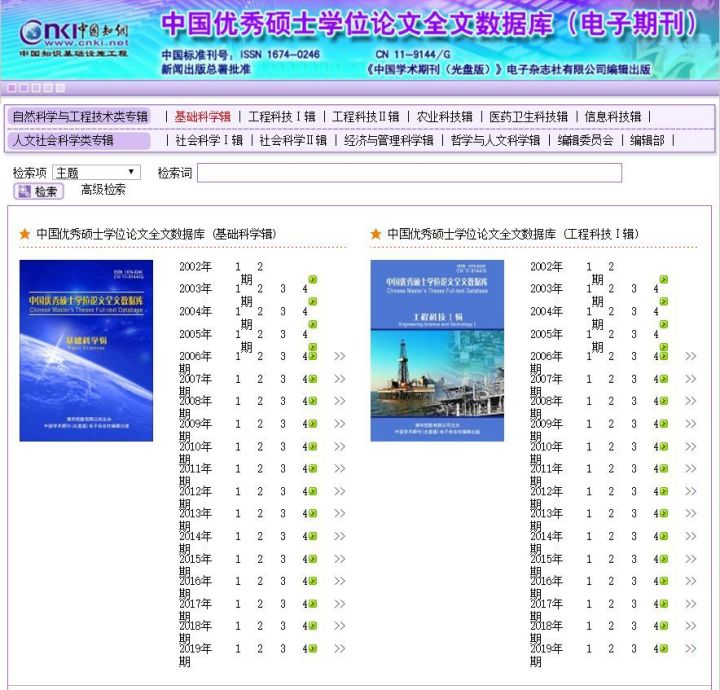Open issue 3 of 2008年 in 基础科学辑

[283, 401]
